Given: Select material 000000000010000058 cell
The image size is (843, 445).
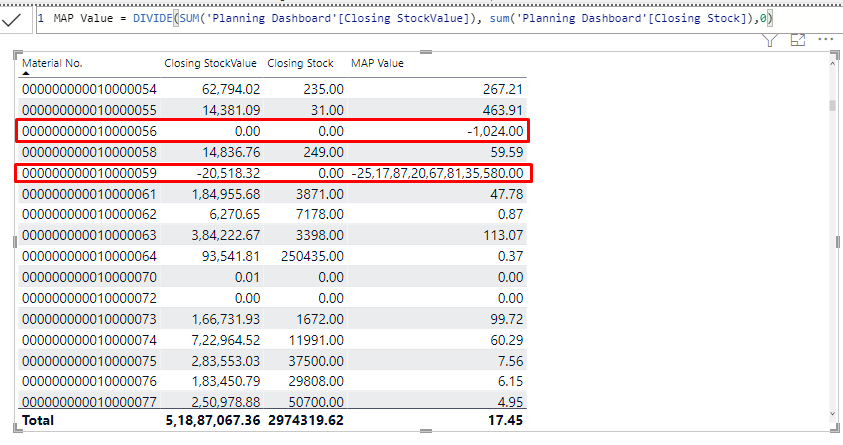Looking at the screenshot, I should coord(89,152).
